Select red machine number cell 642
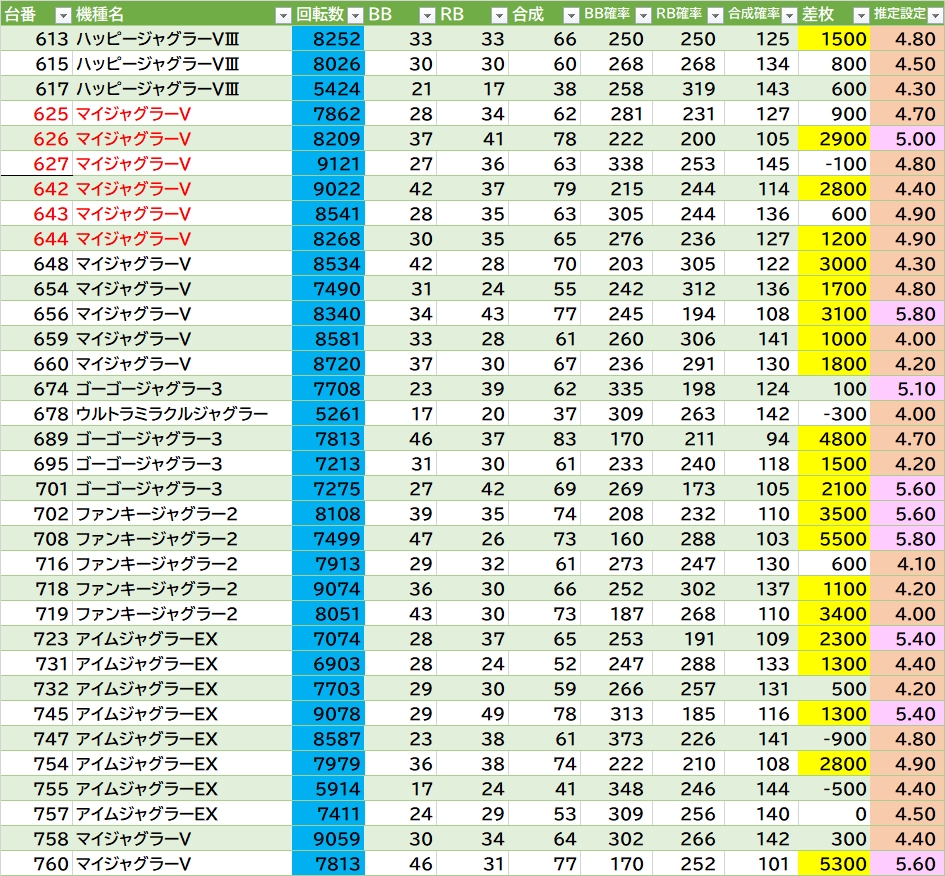This screenshot has width=945, height=876. [x=37, y=189]
